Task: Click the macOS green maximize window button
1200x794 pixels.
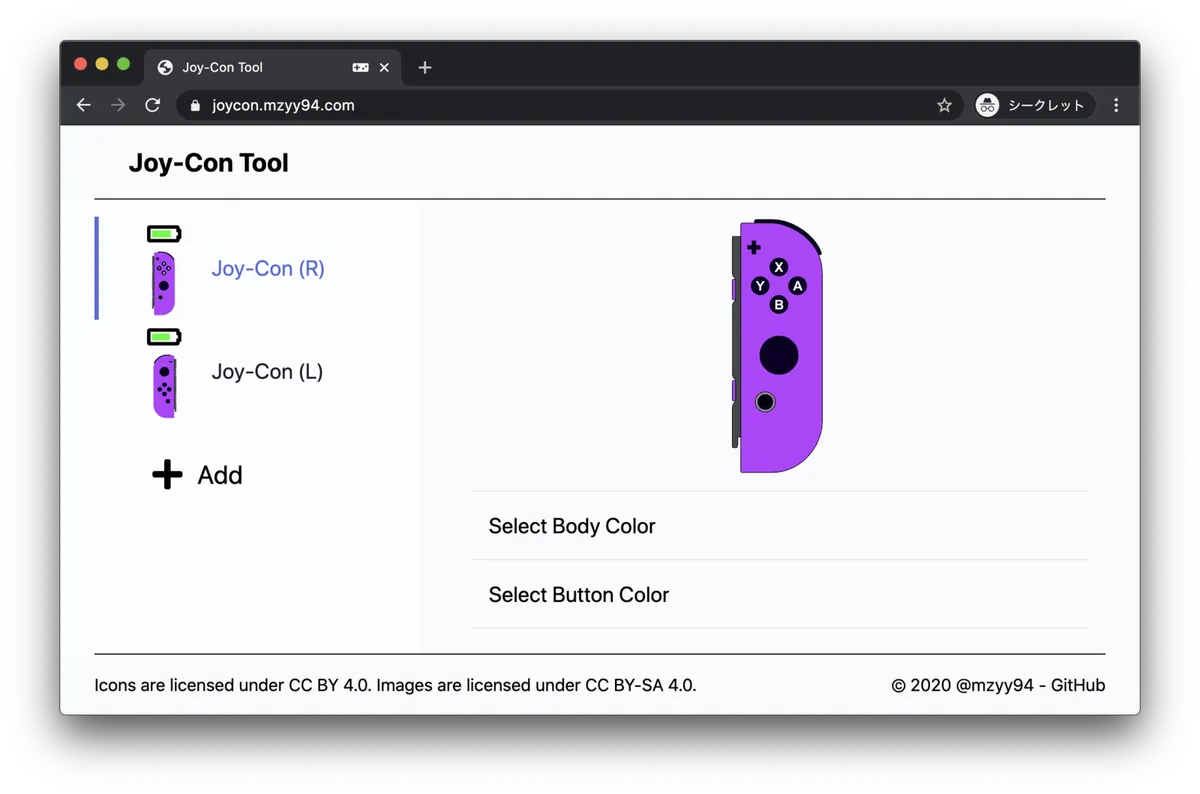Action: tap(124, 64)
